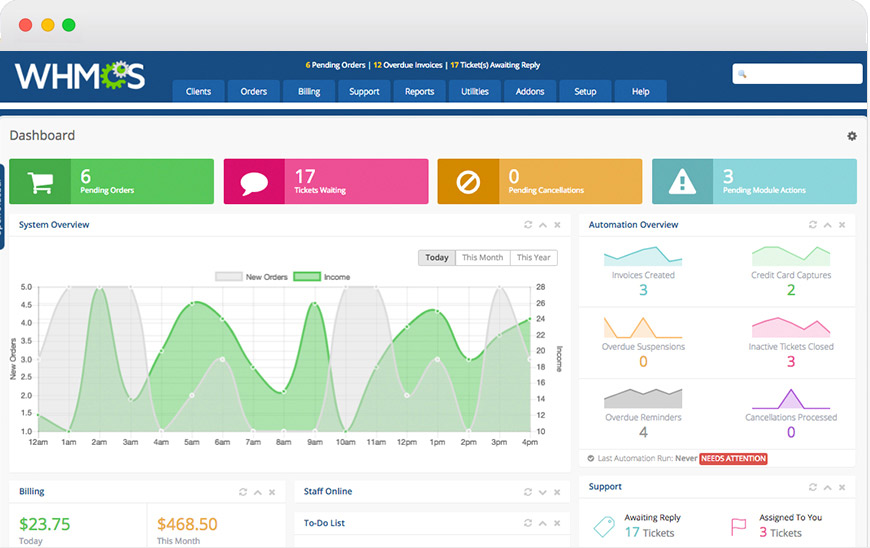This screenshot has width=870, height=548.
Task: Click the Credit Card Captures sparkline chart
Action: click(791, 256)
